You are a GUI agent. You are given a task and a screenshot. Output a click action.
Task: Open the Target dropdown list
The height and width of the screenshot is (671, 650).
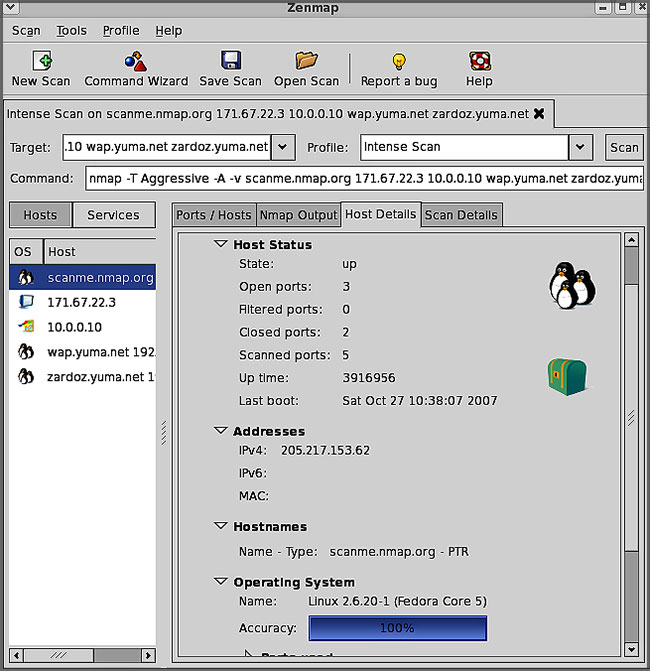[x=282, y=147]
